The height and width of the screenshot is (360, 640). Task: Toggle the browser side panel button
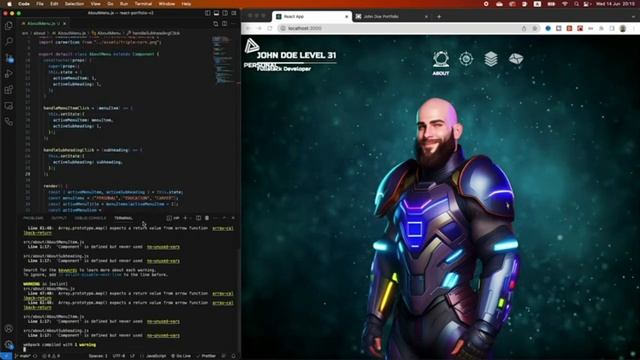coord(612,28)
